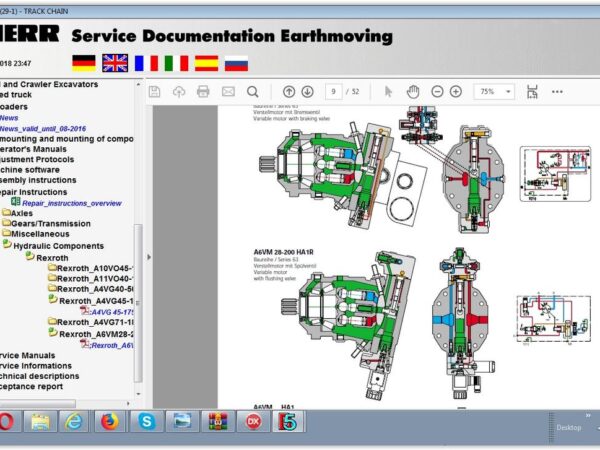Expand the Rexroth_A4VG40 folder

91,289
